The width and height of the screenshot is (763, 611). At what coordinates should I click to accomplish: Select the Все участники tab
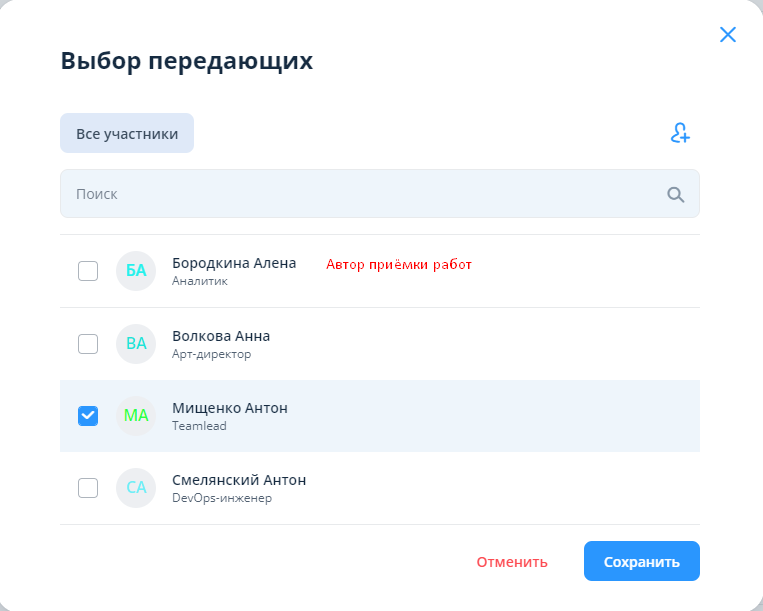coord(127,133)
